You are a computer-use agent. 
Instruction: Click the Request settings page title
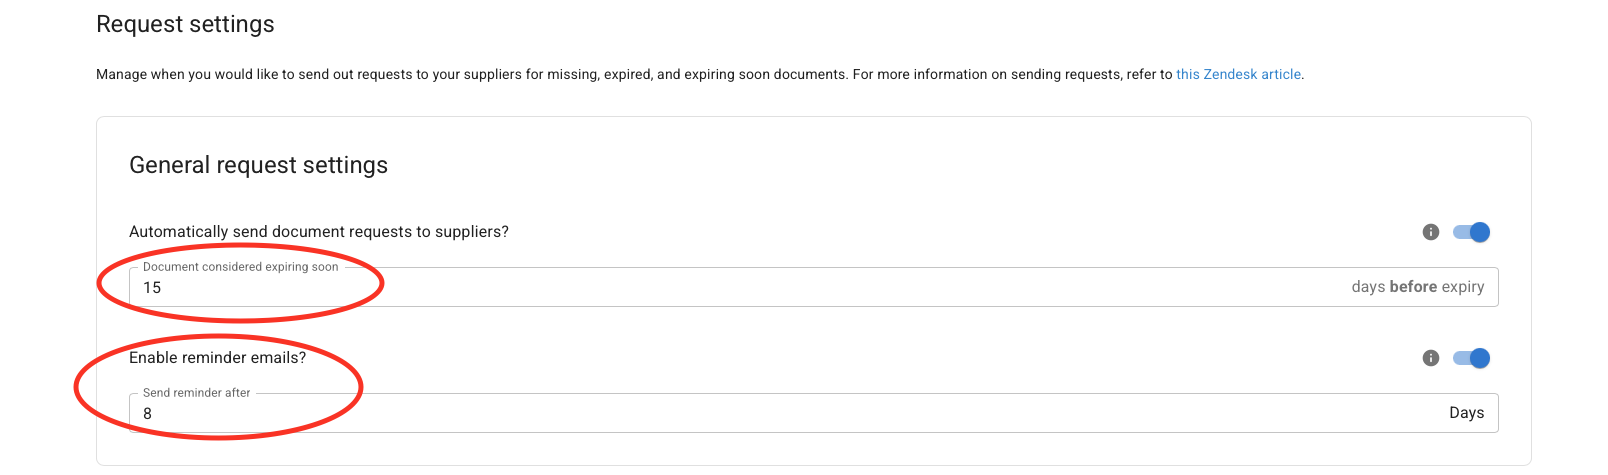tap(185, 24)
